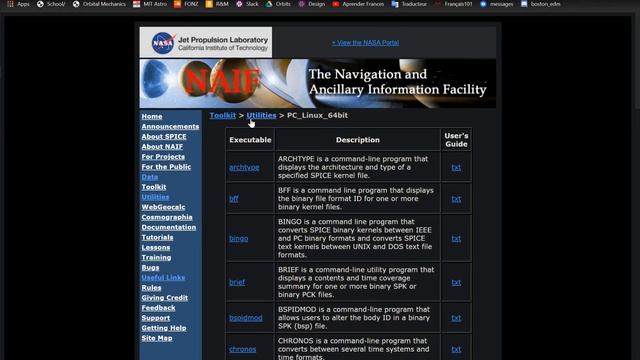Open Orbital Mechanics bookmark

[99, 4]
